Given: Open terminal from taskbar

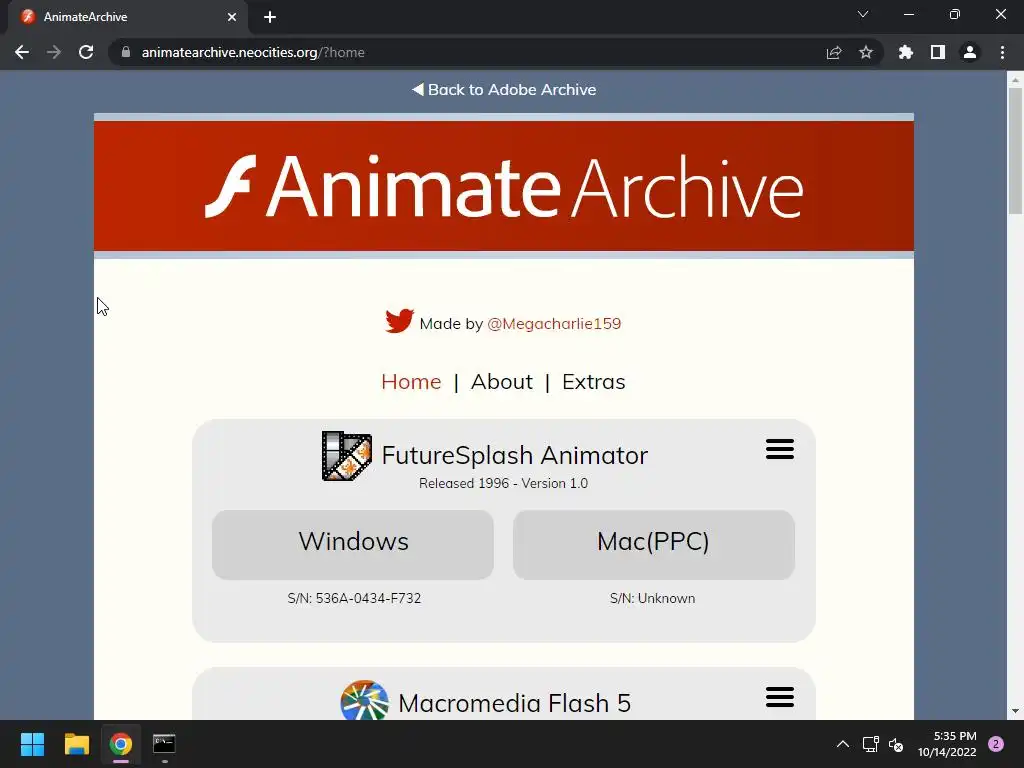Looking at the screenshot, I should 164,744.
